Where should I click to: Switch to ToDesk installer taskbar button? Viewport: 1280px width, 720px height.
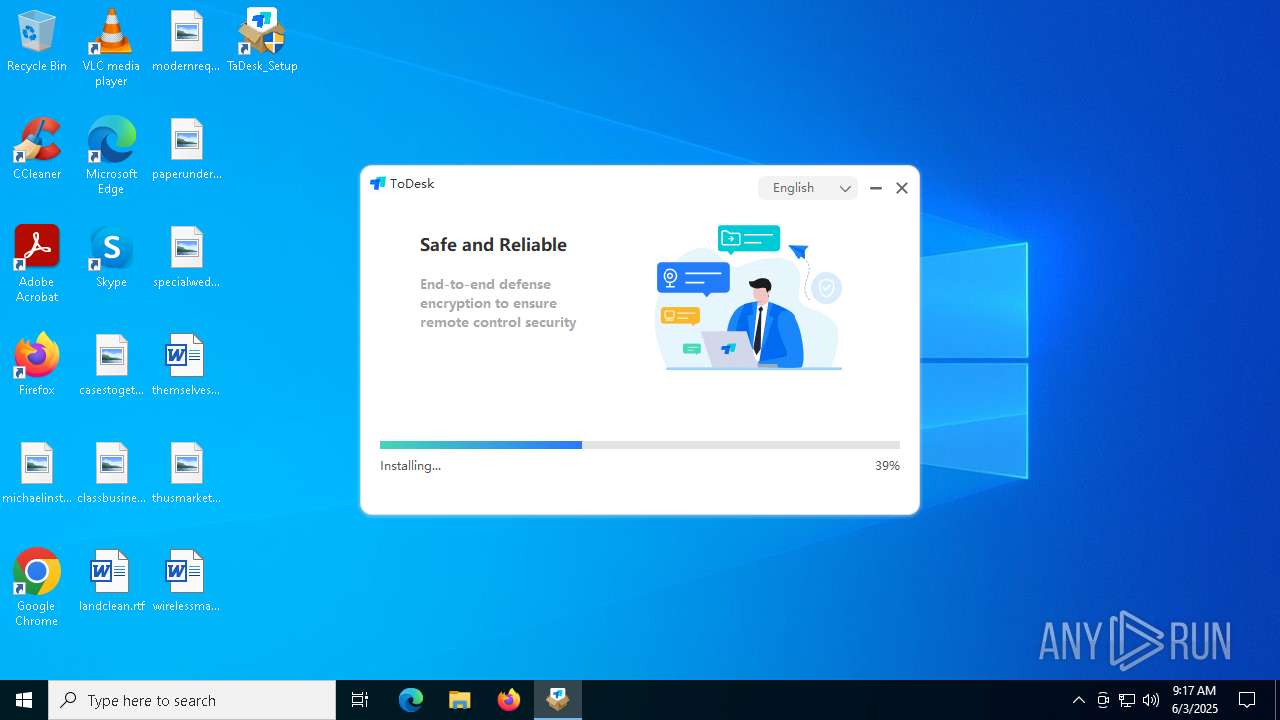tap(558, 700)
